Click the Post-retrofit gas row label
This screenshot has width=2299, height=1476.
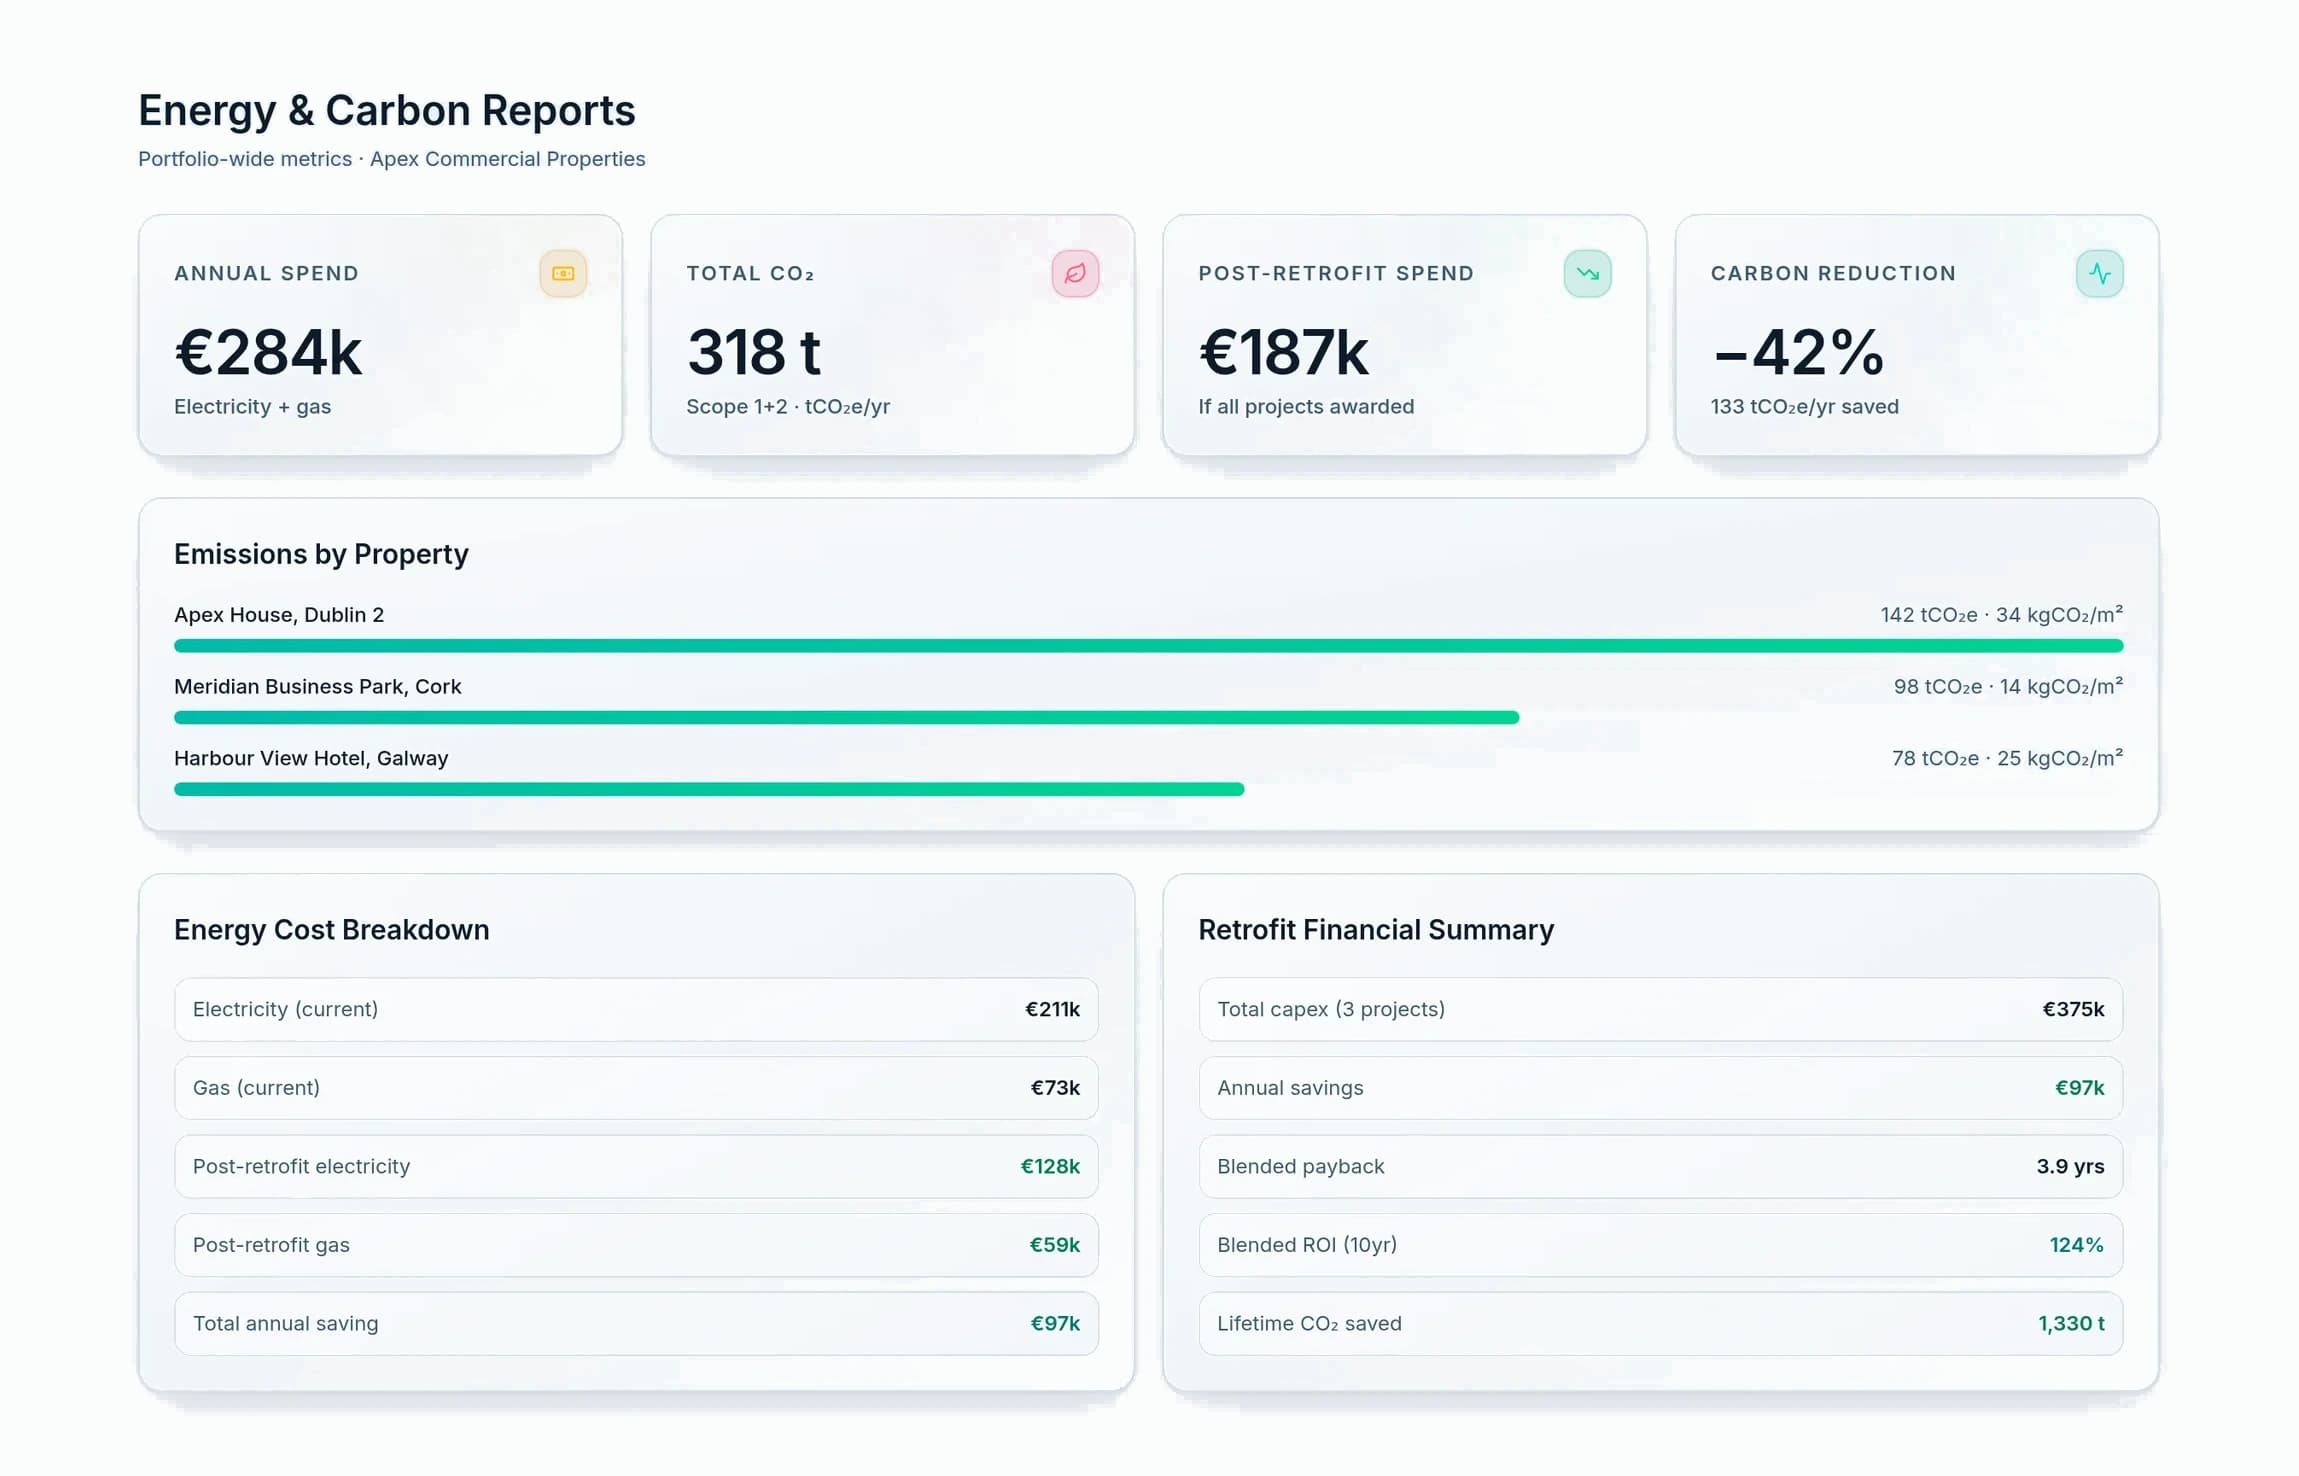pos(271,1246)
